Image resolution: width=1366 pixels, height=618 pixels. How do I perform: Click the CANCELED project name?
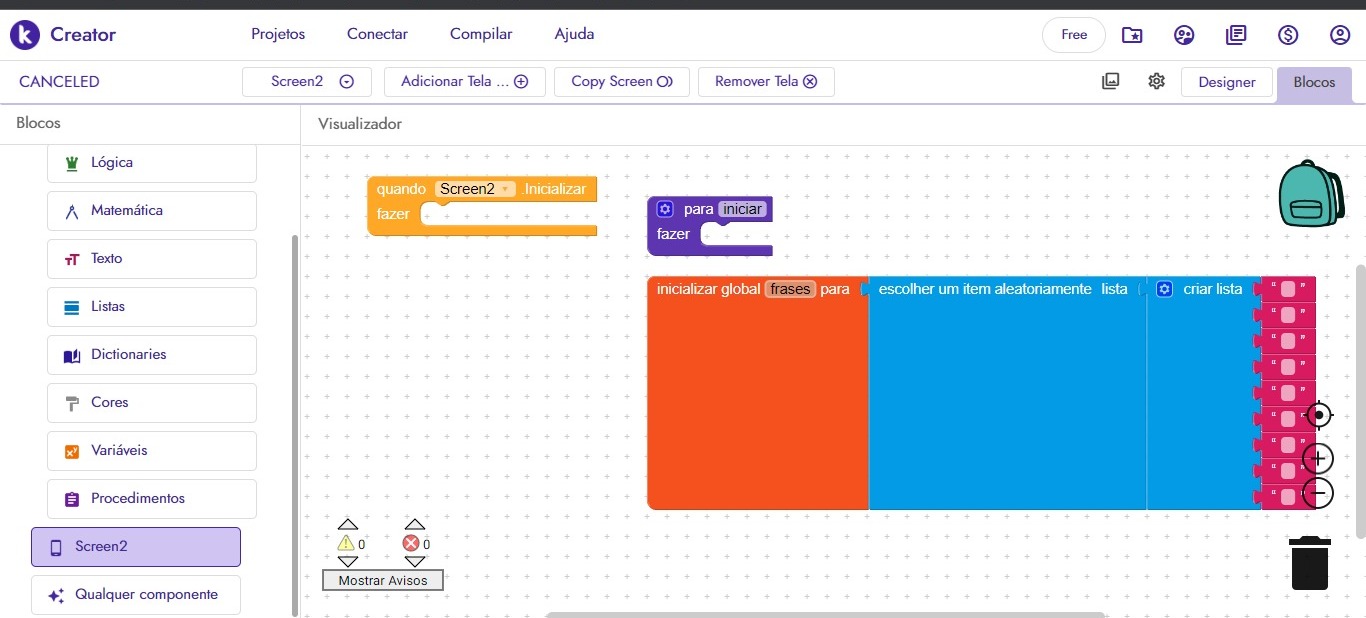(x=59, y=82)
